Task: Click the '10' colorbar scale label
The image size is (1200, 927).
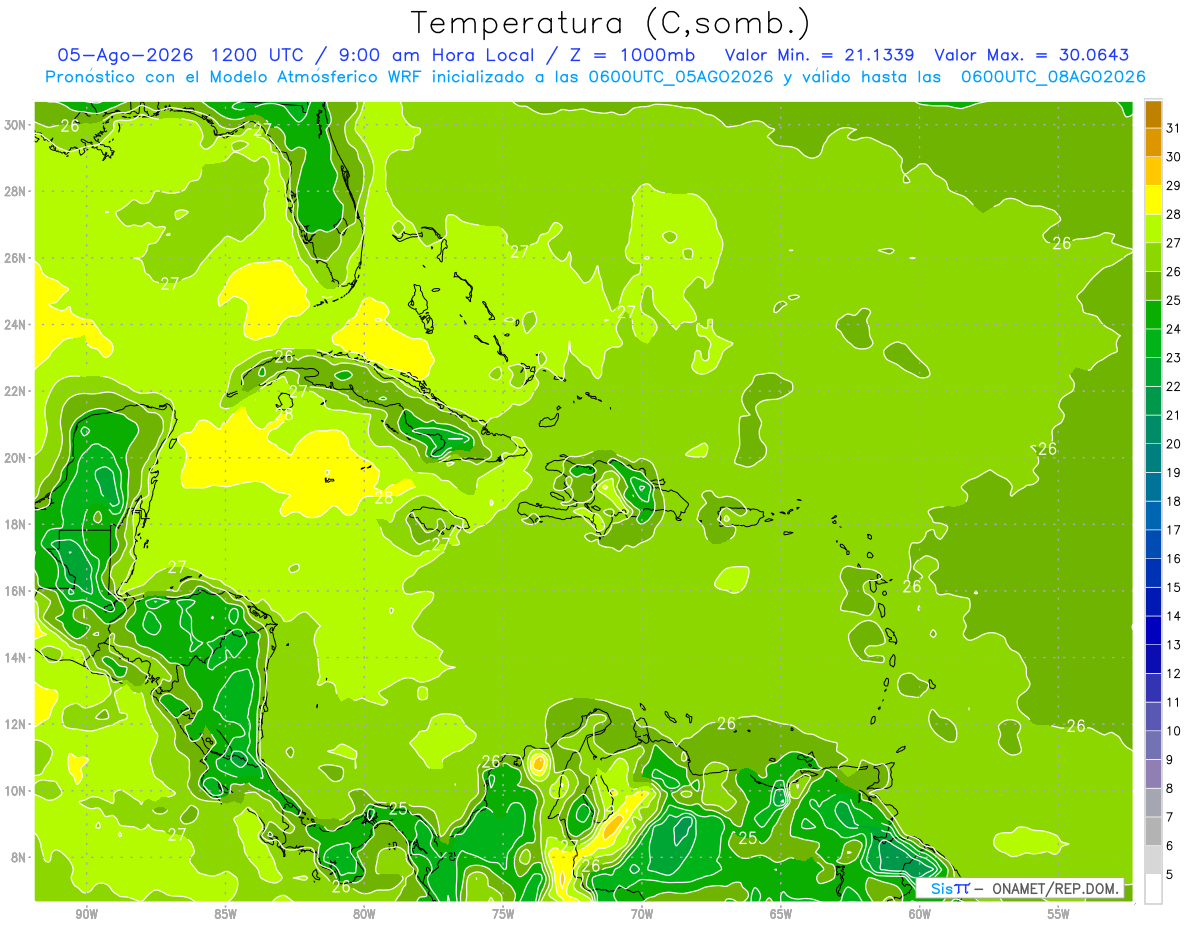Action: click(1174, 731)
